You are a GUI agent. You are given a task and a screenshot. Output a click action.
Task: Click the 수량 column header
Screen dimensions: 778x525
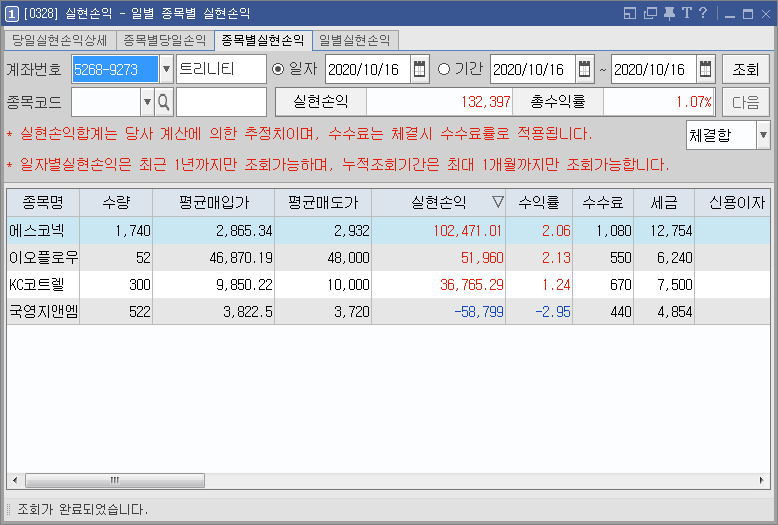pos(116,202)
